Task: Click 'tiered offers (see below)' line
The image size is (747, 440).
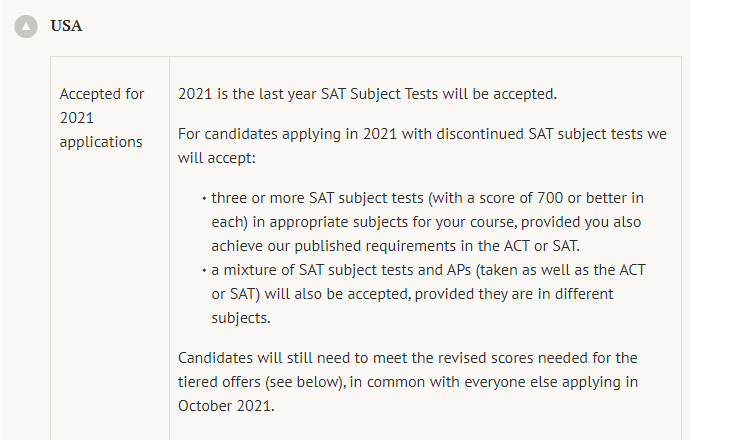Action: click(408, 382)
